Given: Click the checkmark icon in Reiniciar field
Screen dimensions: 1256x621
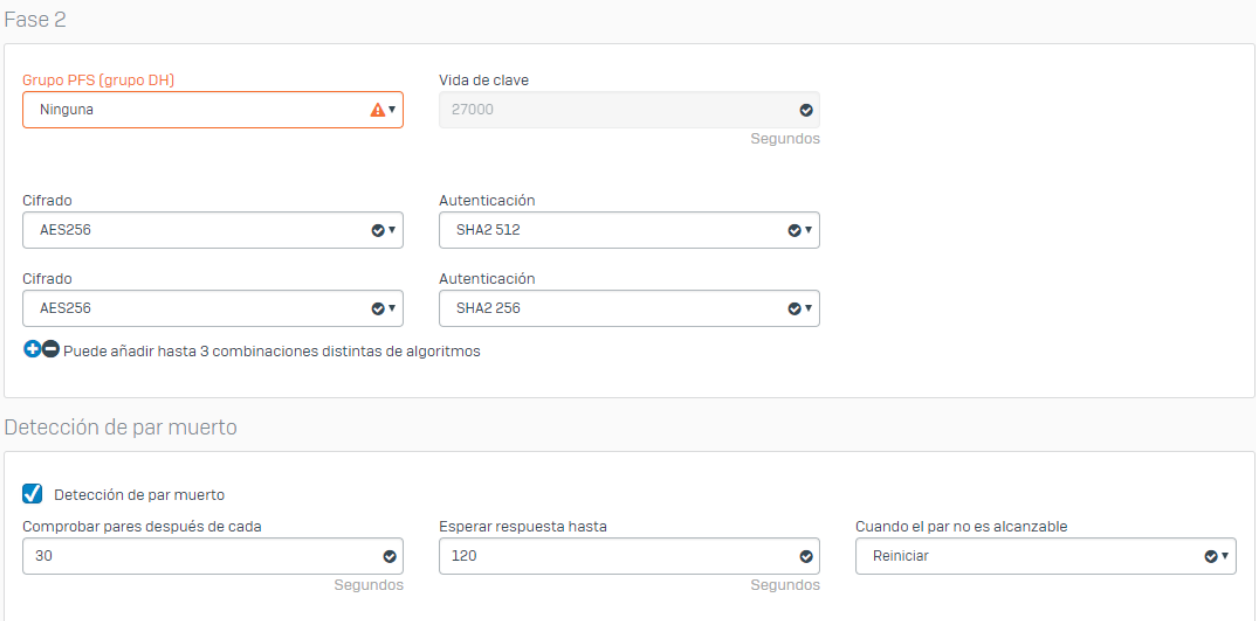Looking at the screenshot, I should pos(1210,557).
